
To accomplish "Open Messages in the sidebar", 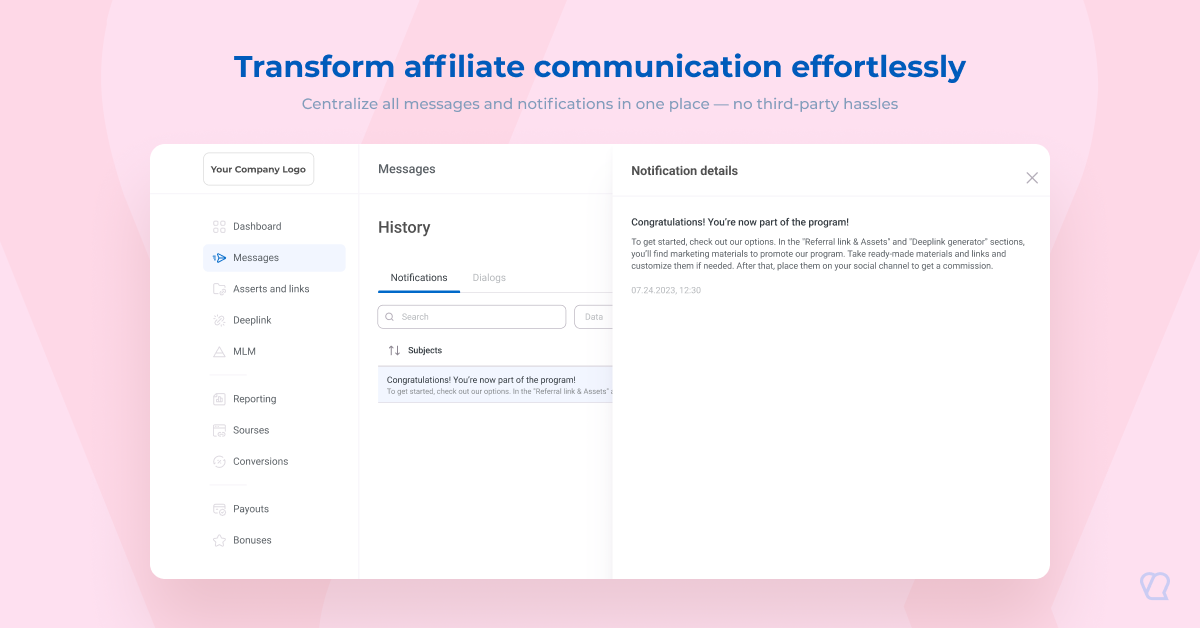I will pos(274,258).
